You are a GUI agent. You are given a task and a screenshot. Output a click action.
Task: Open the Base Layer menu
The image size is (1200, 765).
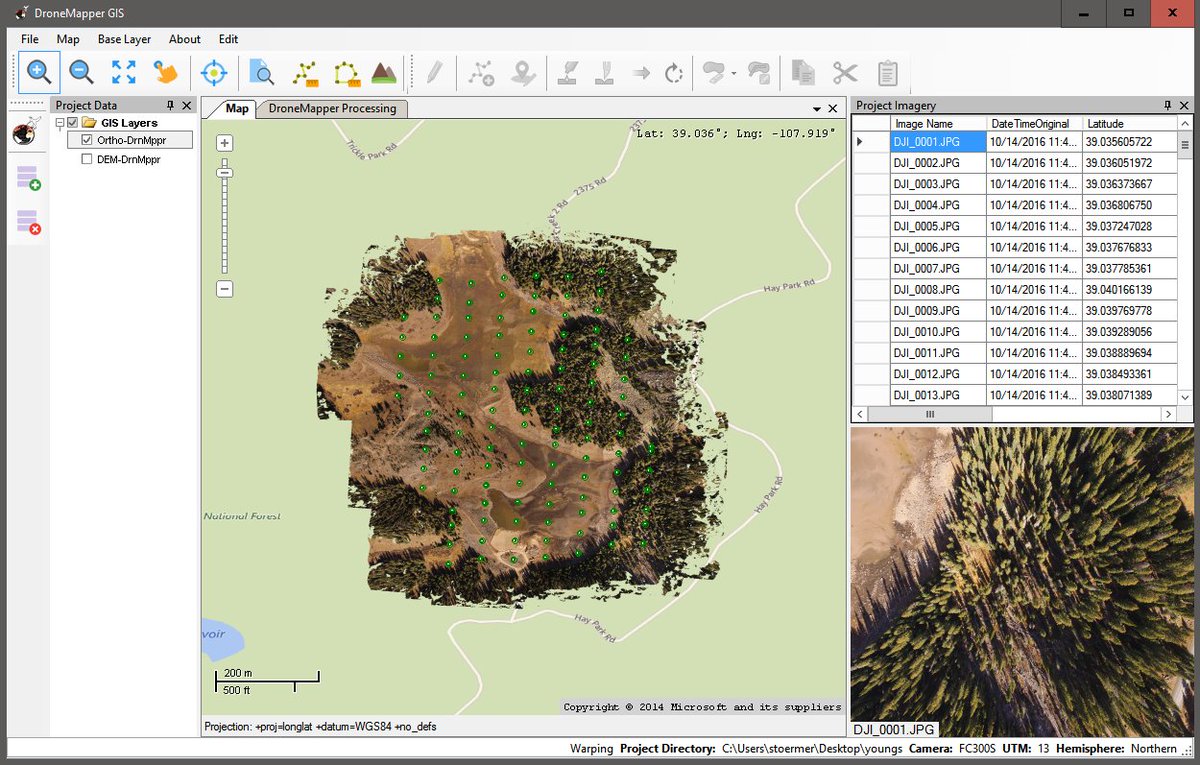(x=123, y=39)
